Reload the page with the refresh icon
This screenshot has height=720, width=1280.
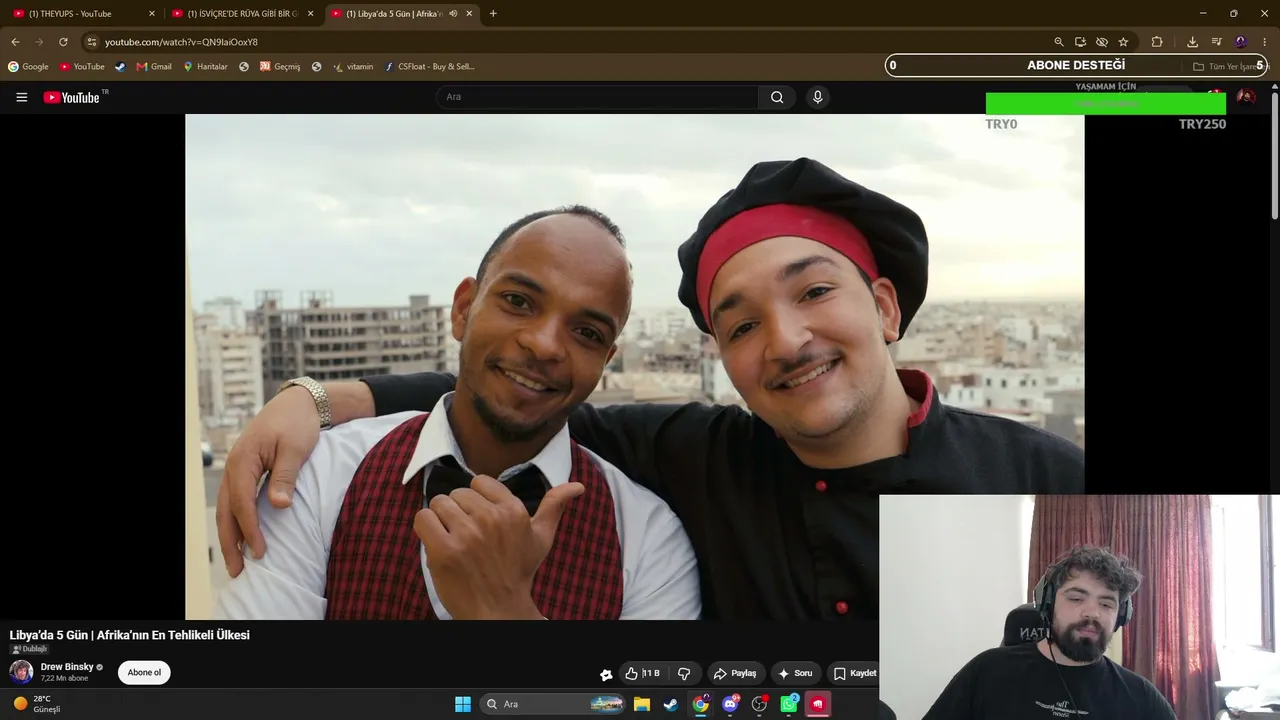(63, 42)
